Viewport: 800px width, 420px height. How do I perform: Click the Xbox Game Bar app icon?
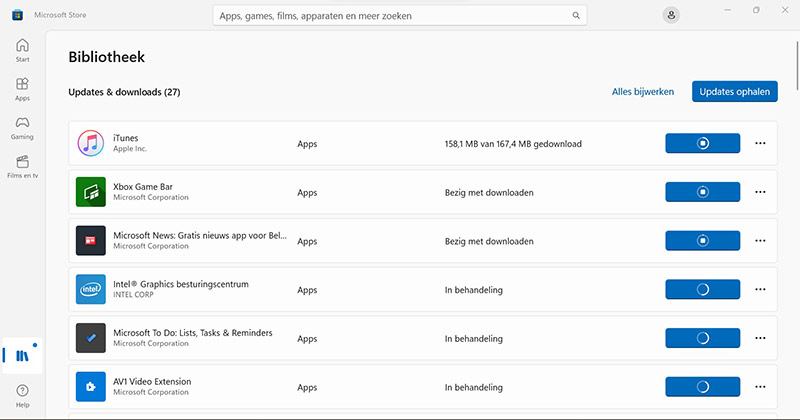pyautogui.click(x=91, y=192)
